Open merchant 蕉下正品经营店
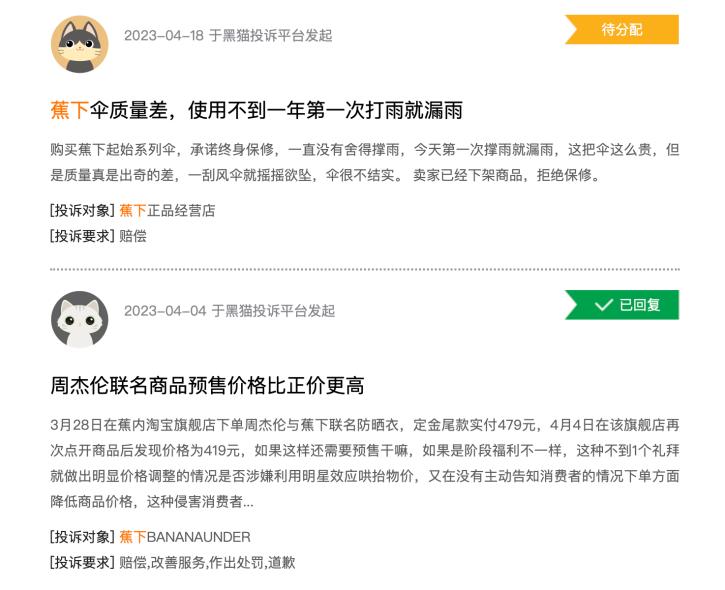Screen dimensions: 725x590 167,210
